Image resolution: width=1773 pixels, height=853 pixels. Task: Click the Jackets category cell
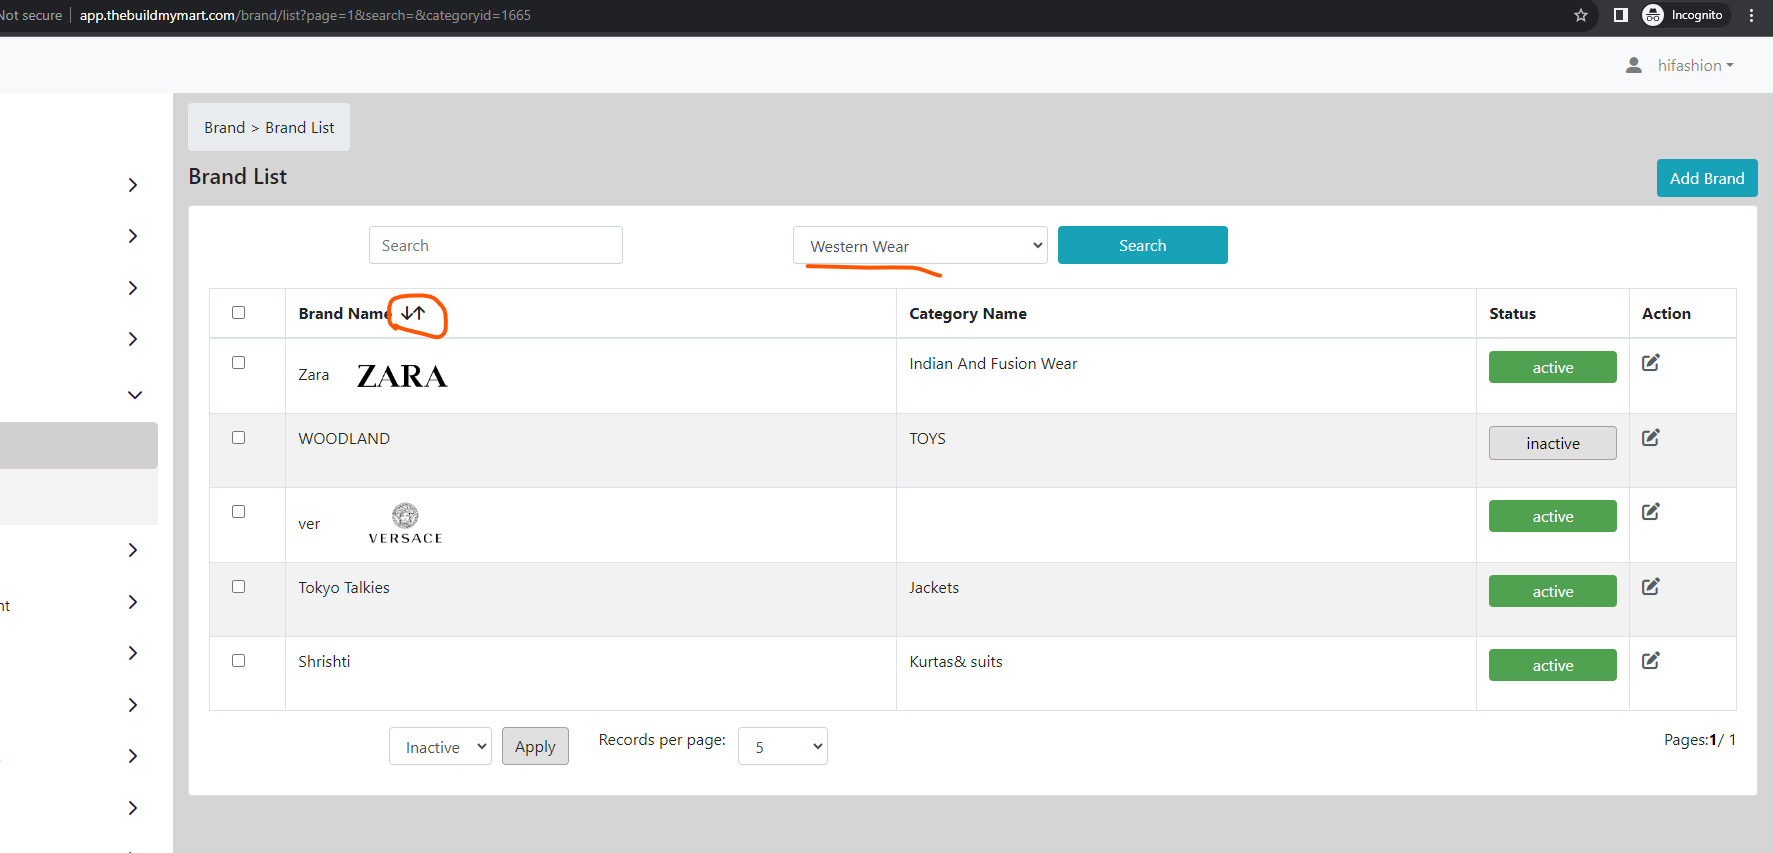[x=933, y=587]
